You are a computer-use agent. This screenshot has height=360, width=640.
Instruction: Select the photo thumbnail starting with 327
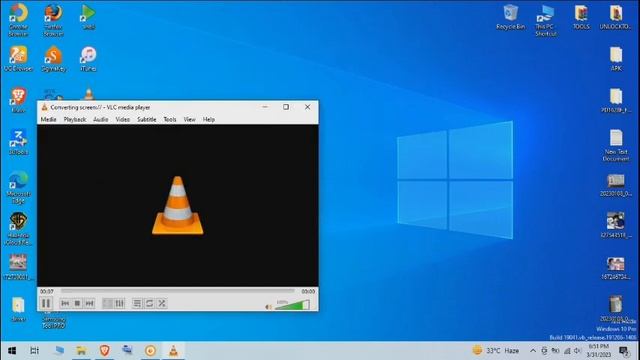pyautogui.click(x=616, y=225)
